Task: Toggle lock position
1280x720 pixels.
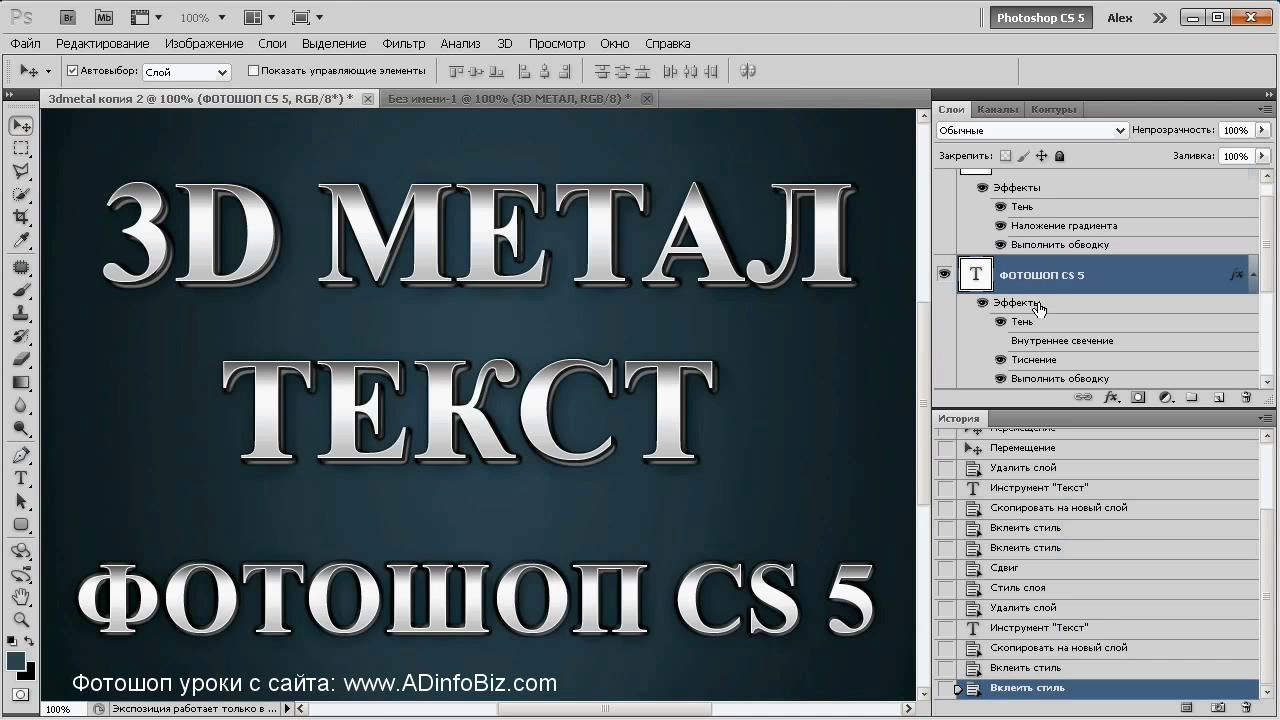Action: (1041, 156)
